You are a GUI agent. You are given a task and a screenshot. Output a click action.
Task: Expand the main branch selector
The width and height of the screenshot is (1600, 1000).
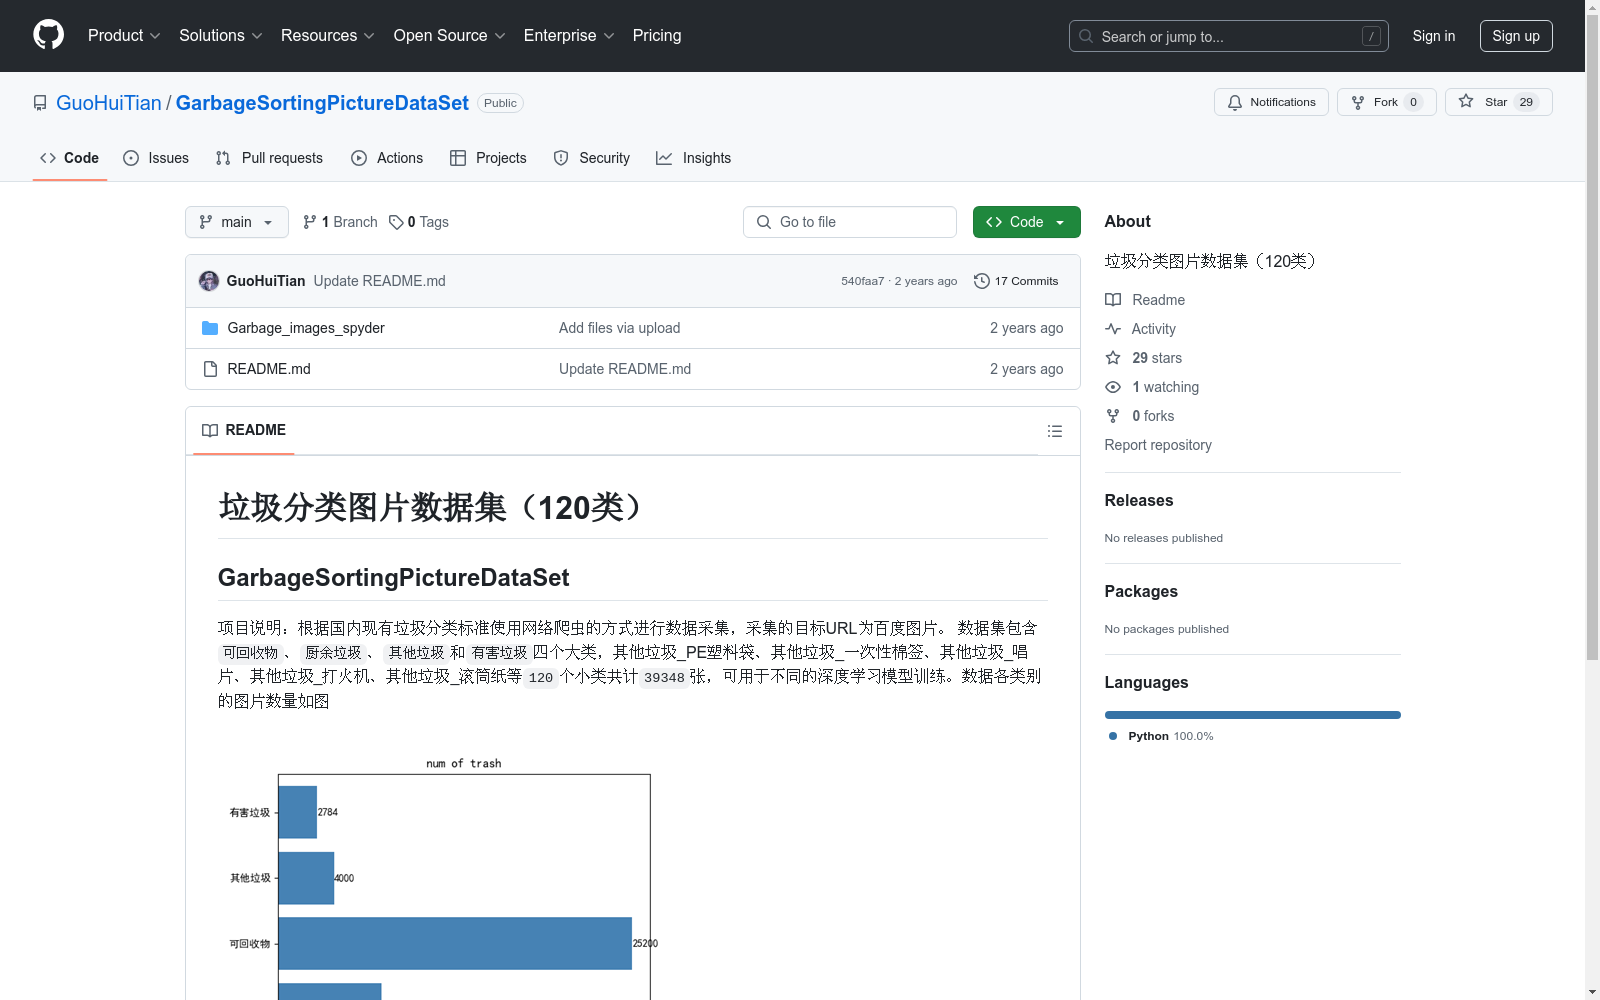tap(236, 222)
